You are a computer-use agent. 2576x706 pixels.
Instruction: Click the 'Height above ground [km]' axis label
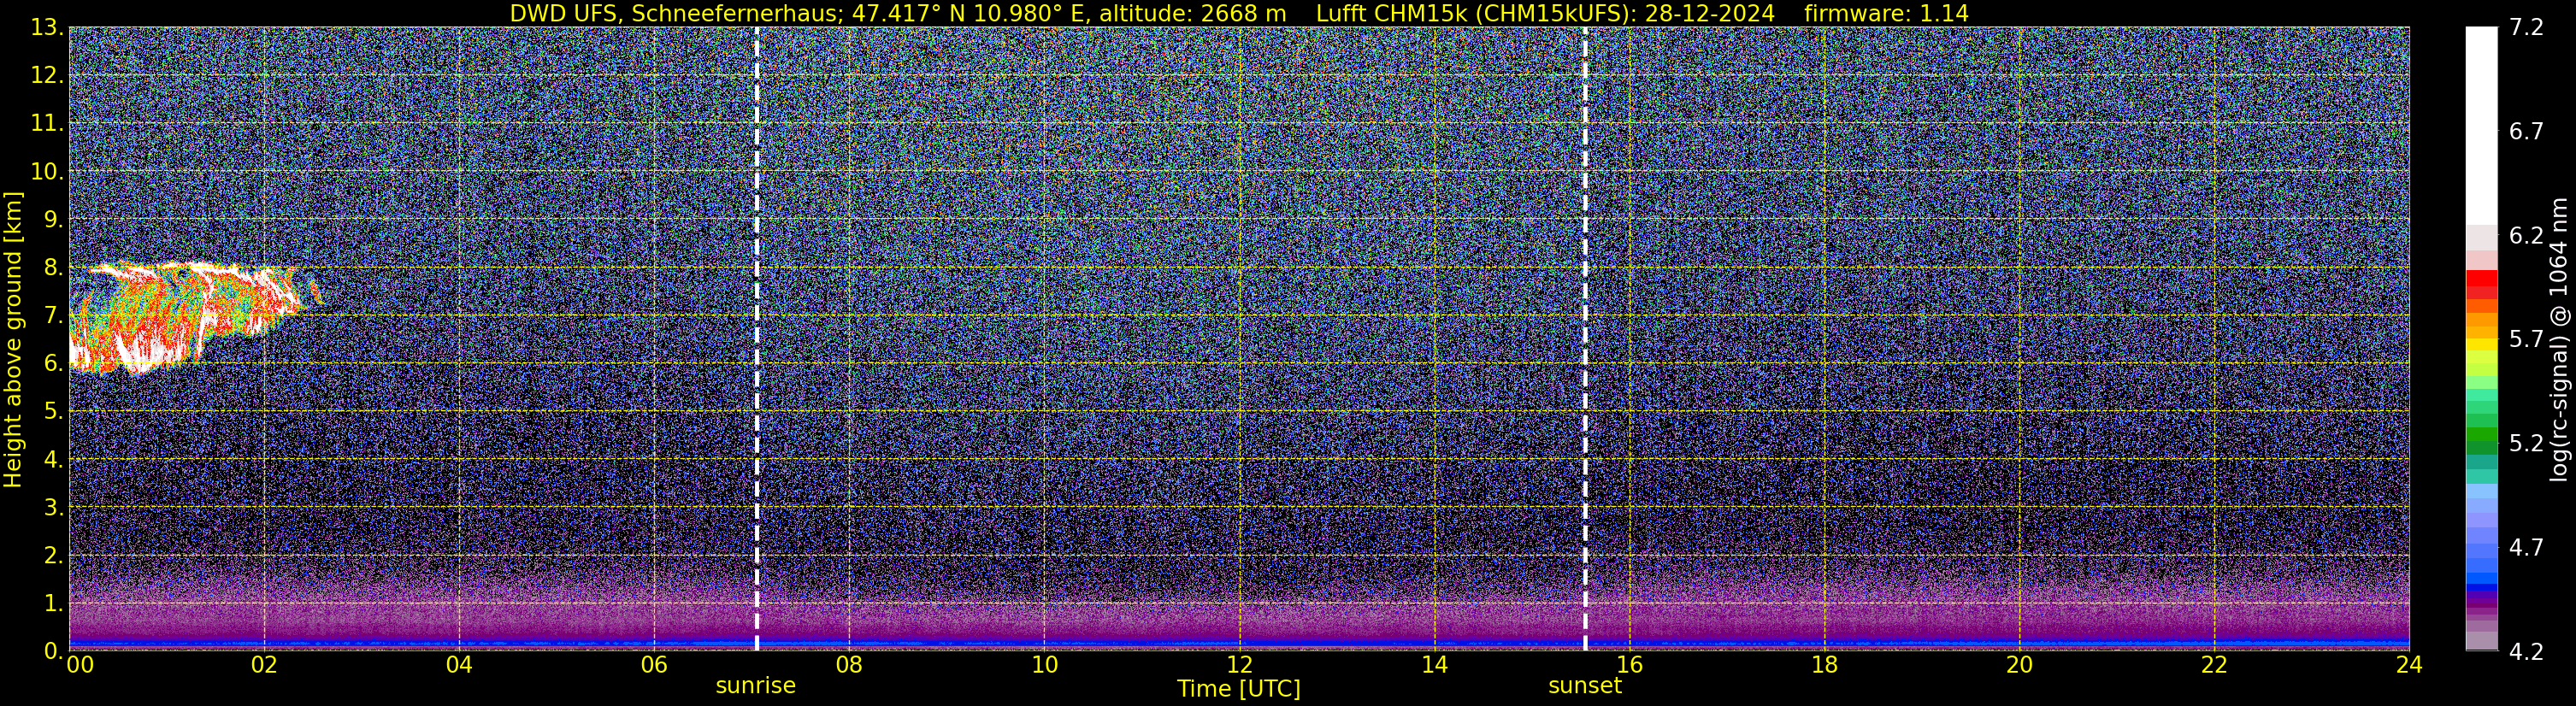pos(13,339)
